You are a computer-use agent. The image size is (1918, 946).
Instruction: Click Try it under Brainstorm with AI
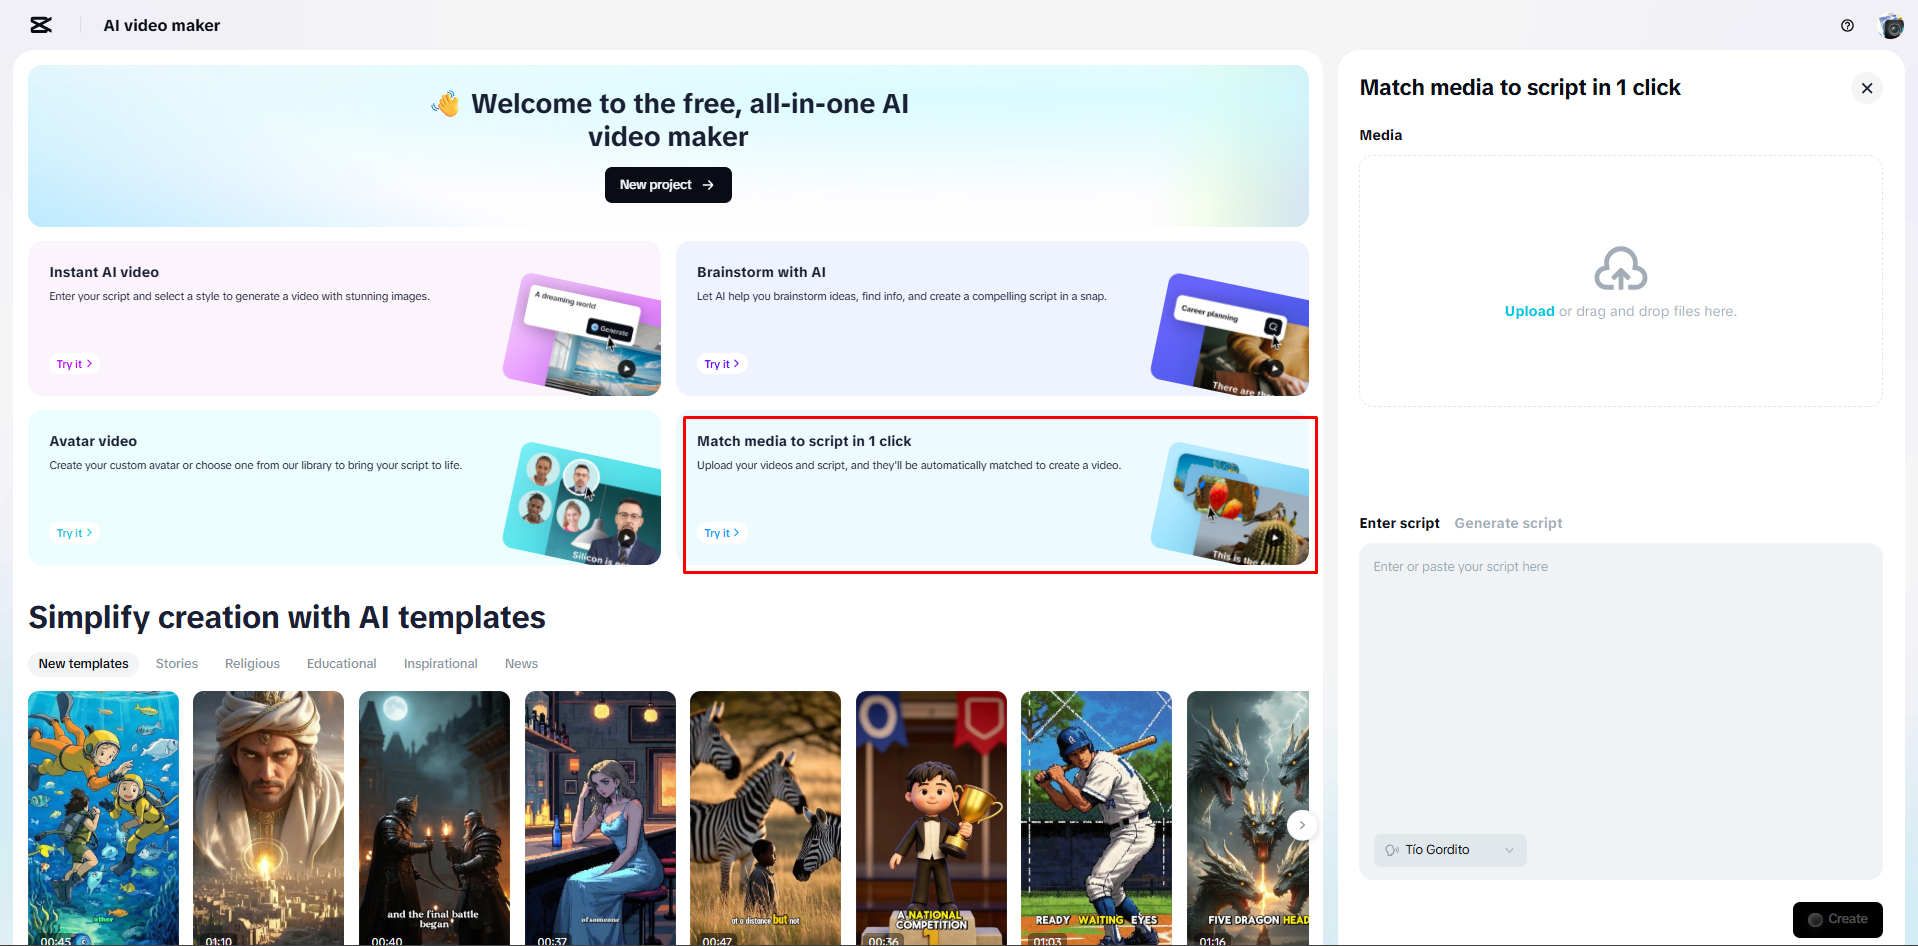point(721,364)
